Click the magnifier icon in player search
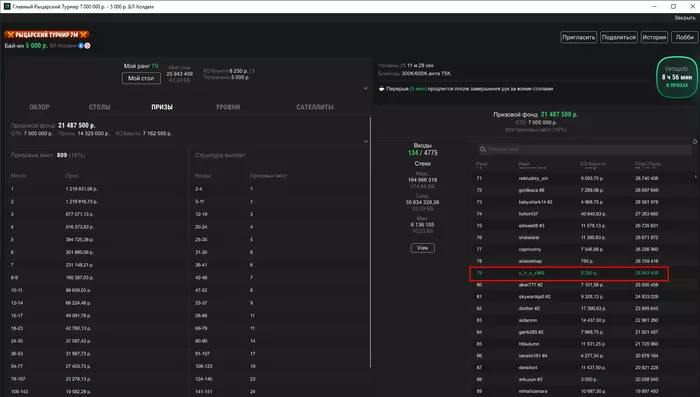The height and width of the screenshot is (397, 700). click(x=483, y=149)
